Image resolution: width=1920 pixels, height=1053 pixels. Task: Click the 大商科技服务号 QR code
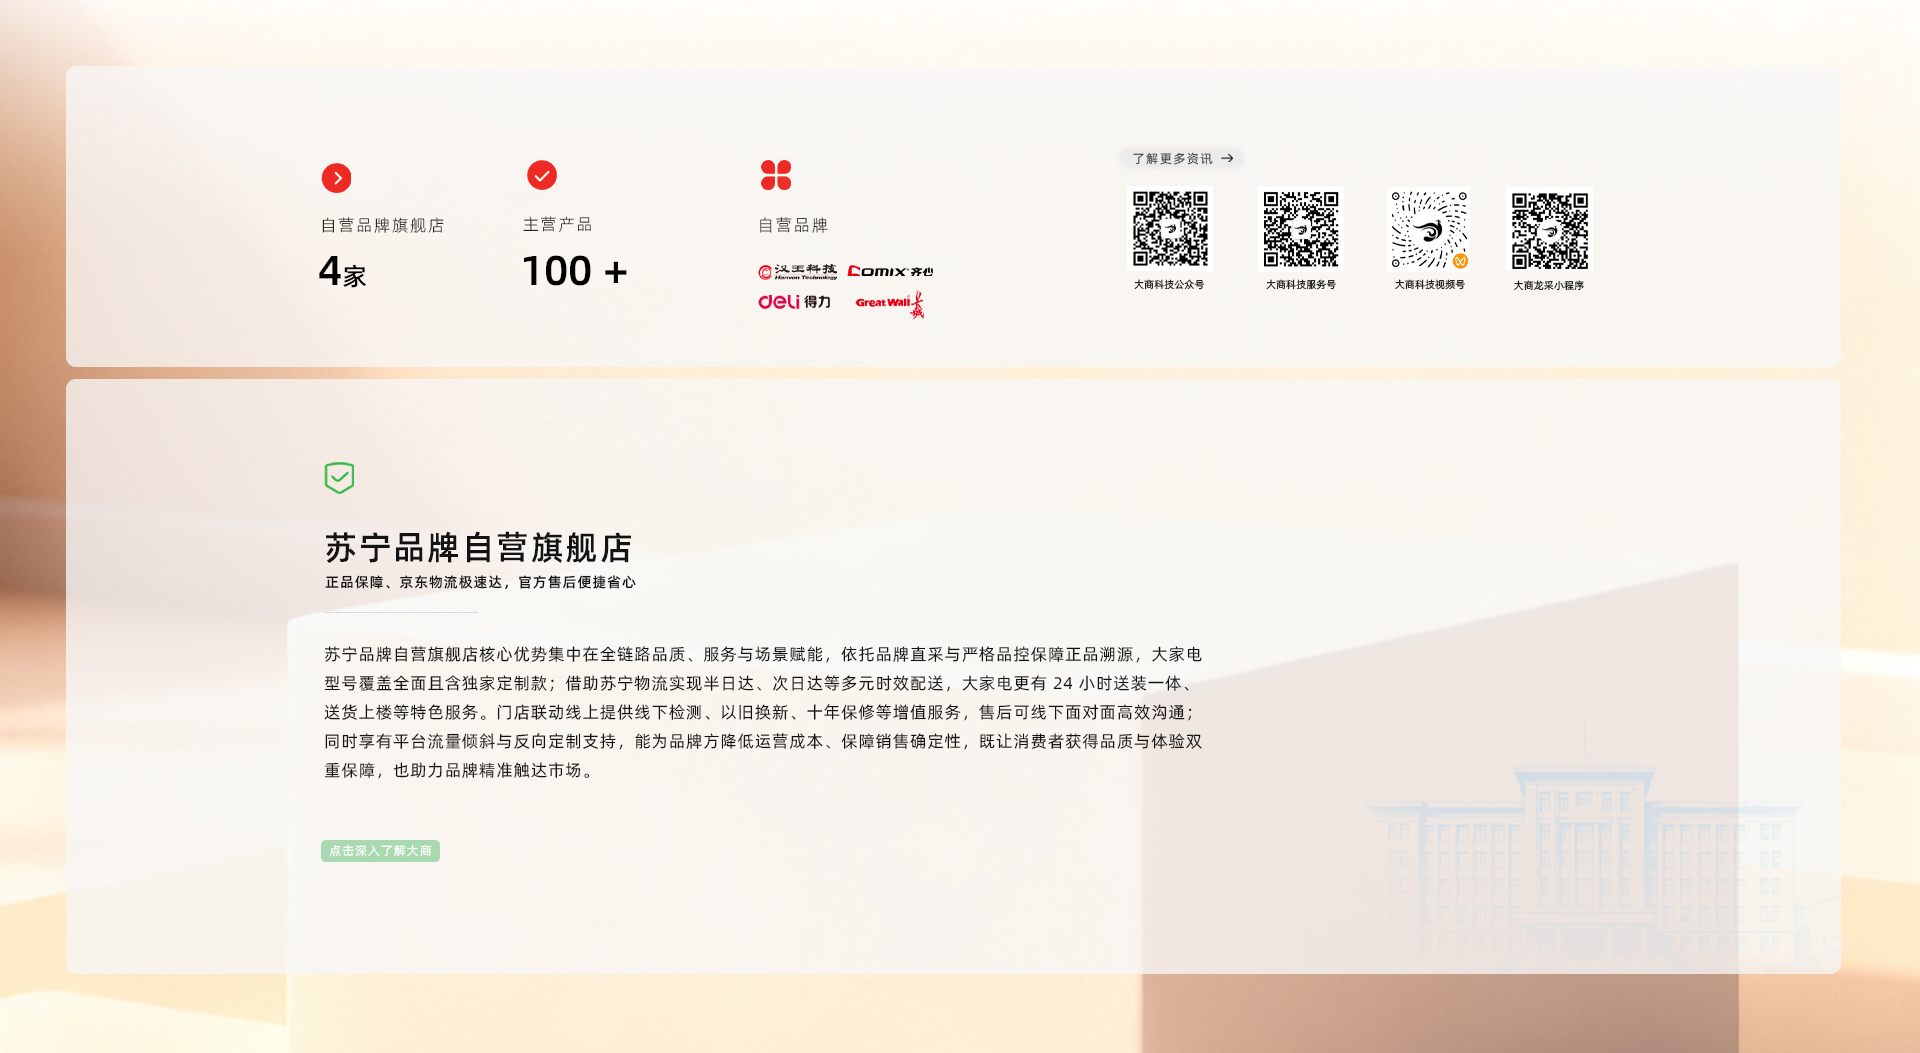[x=1300, y=230]
